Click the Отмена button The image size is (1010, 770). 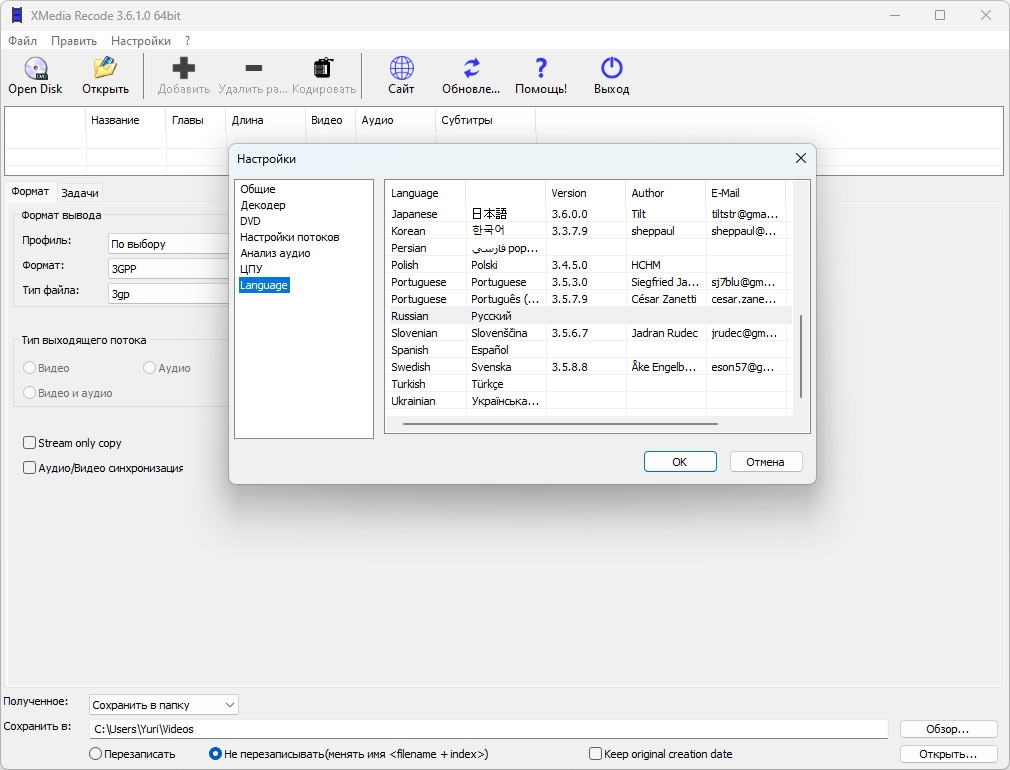(766, 462)
